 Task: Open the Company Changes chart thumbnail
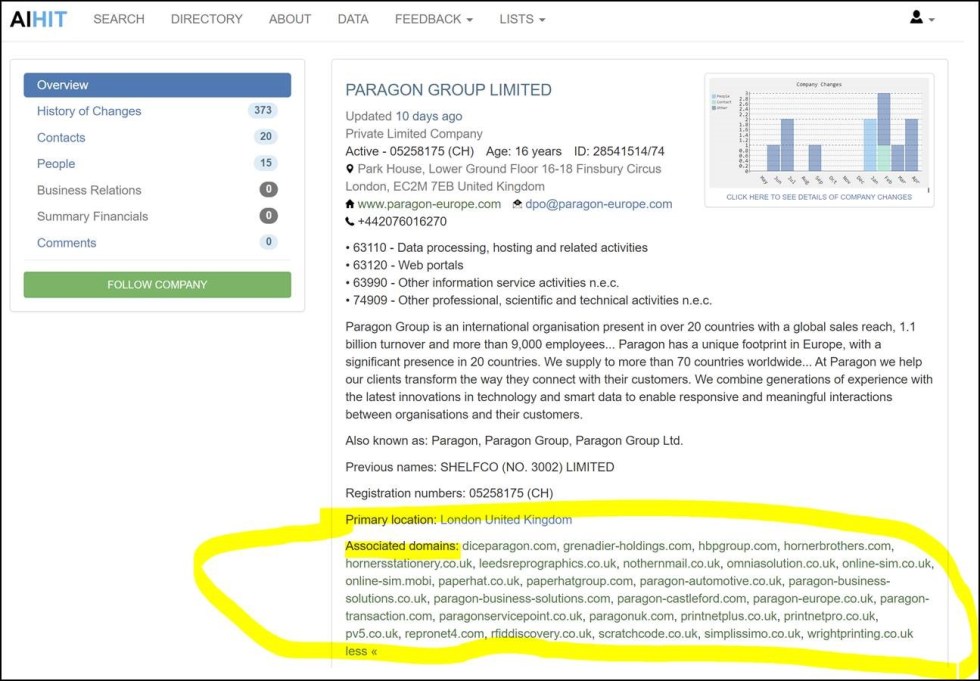click(x=819, y=132)
